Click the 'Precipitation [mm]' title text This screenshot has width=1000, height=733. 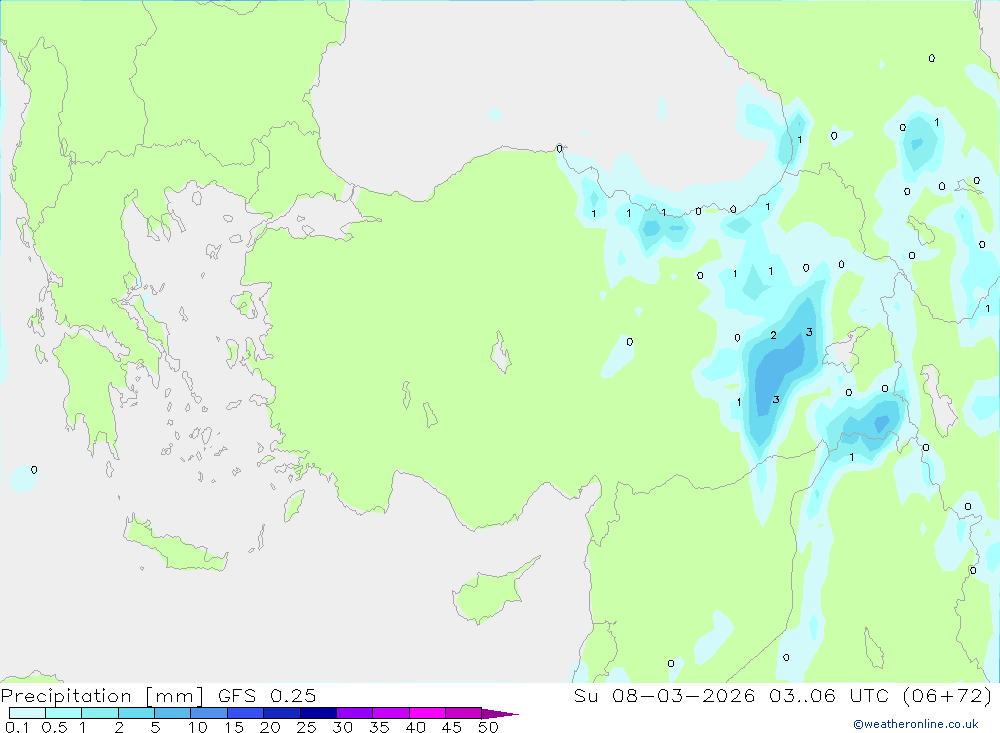tap(102, 696)
